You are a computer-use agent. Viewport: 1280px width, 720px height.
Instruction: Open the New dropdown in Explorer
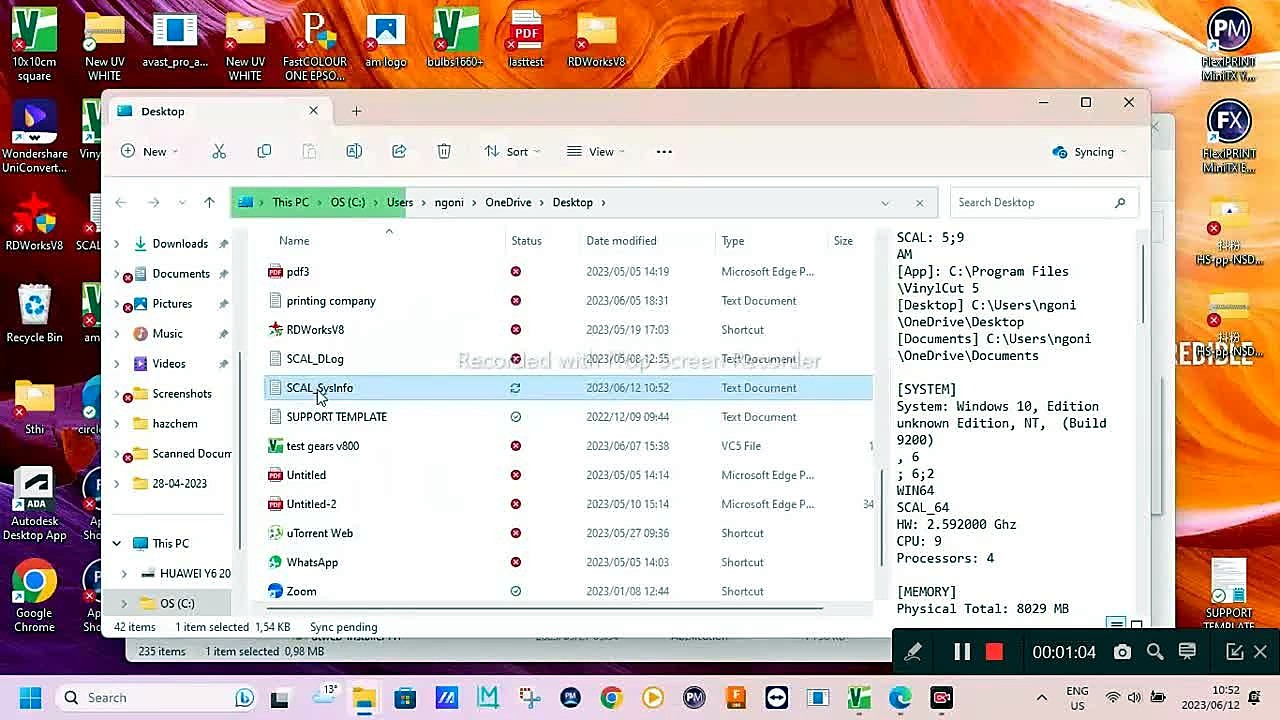150,152
